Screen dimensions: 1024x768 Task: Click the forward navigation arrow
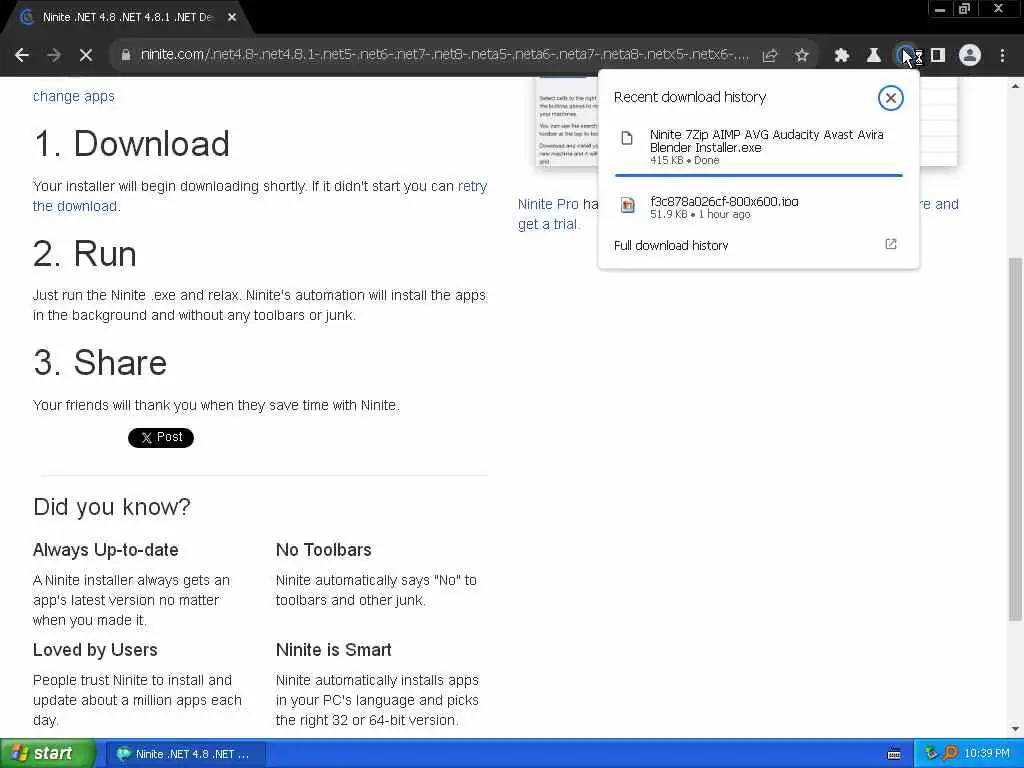point(54,56)
